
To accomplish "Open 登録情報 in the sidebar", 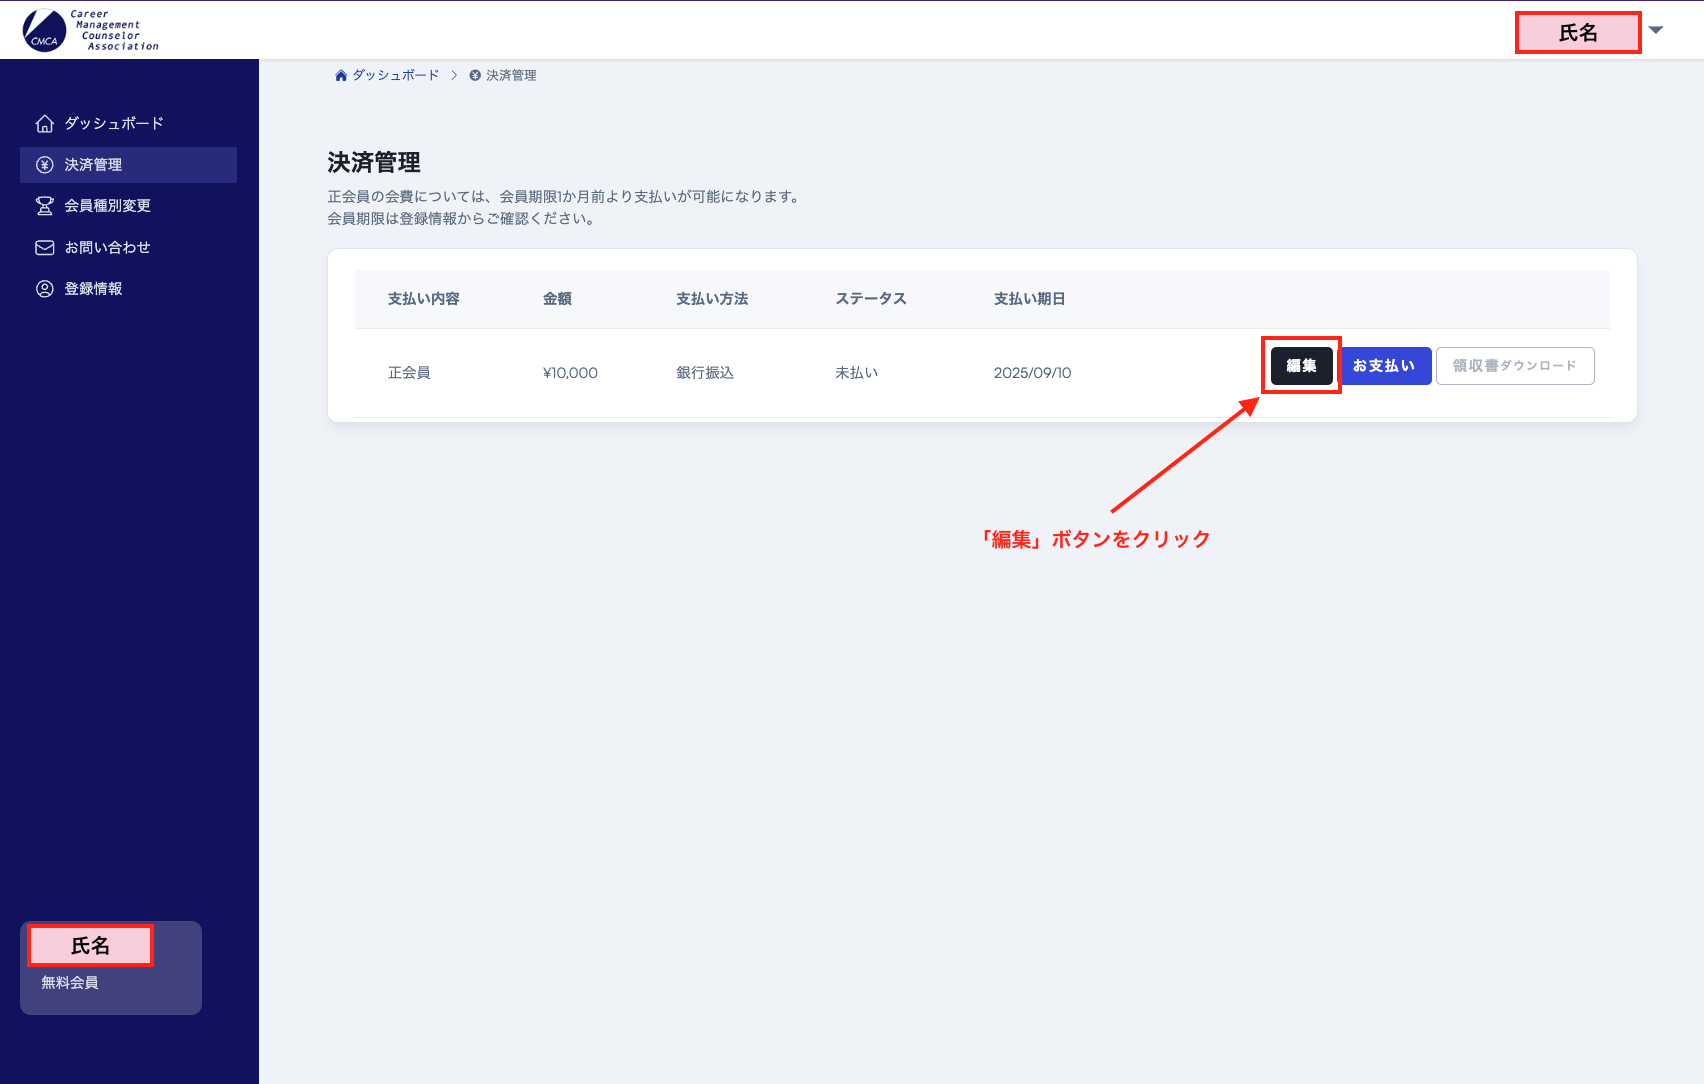I will pos(128,289).
